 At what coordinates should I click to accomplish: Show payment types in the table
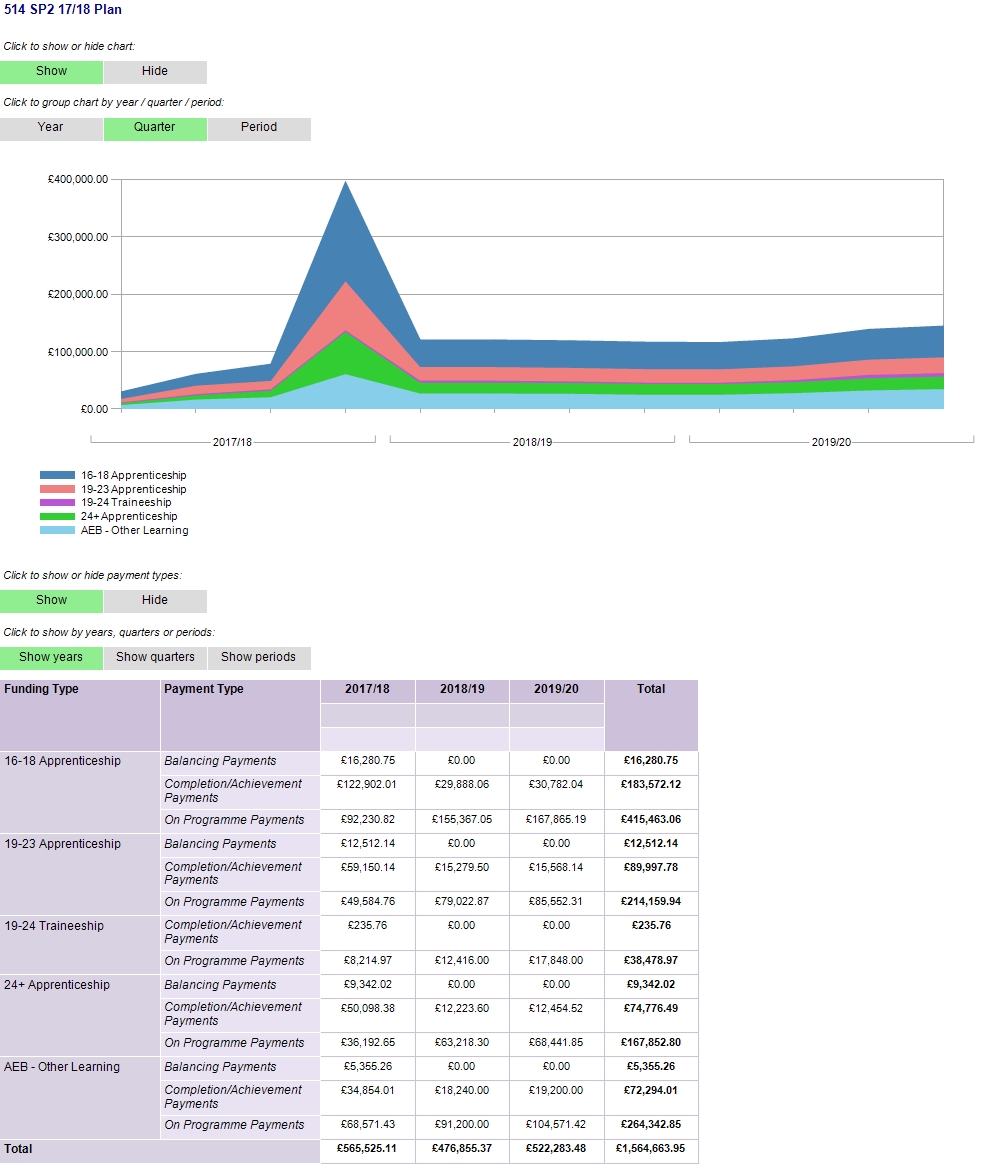click(x=51, y=601)
